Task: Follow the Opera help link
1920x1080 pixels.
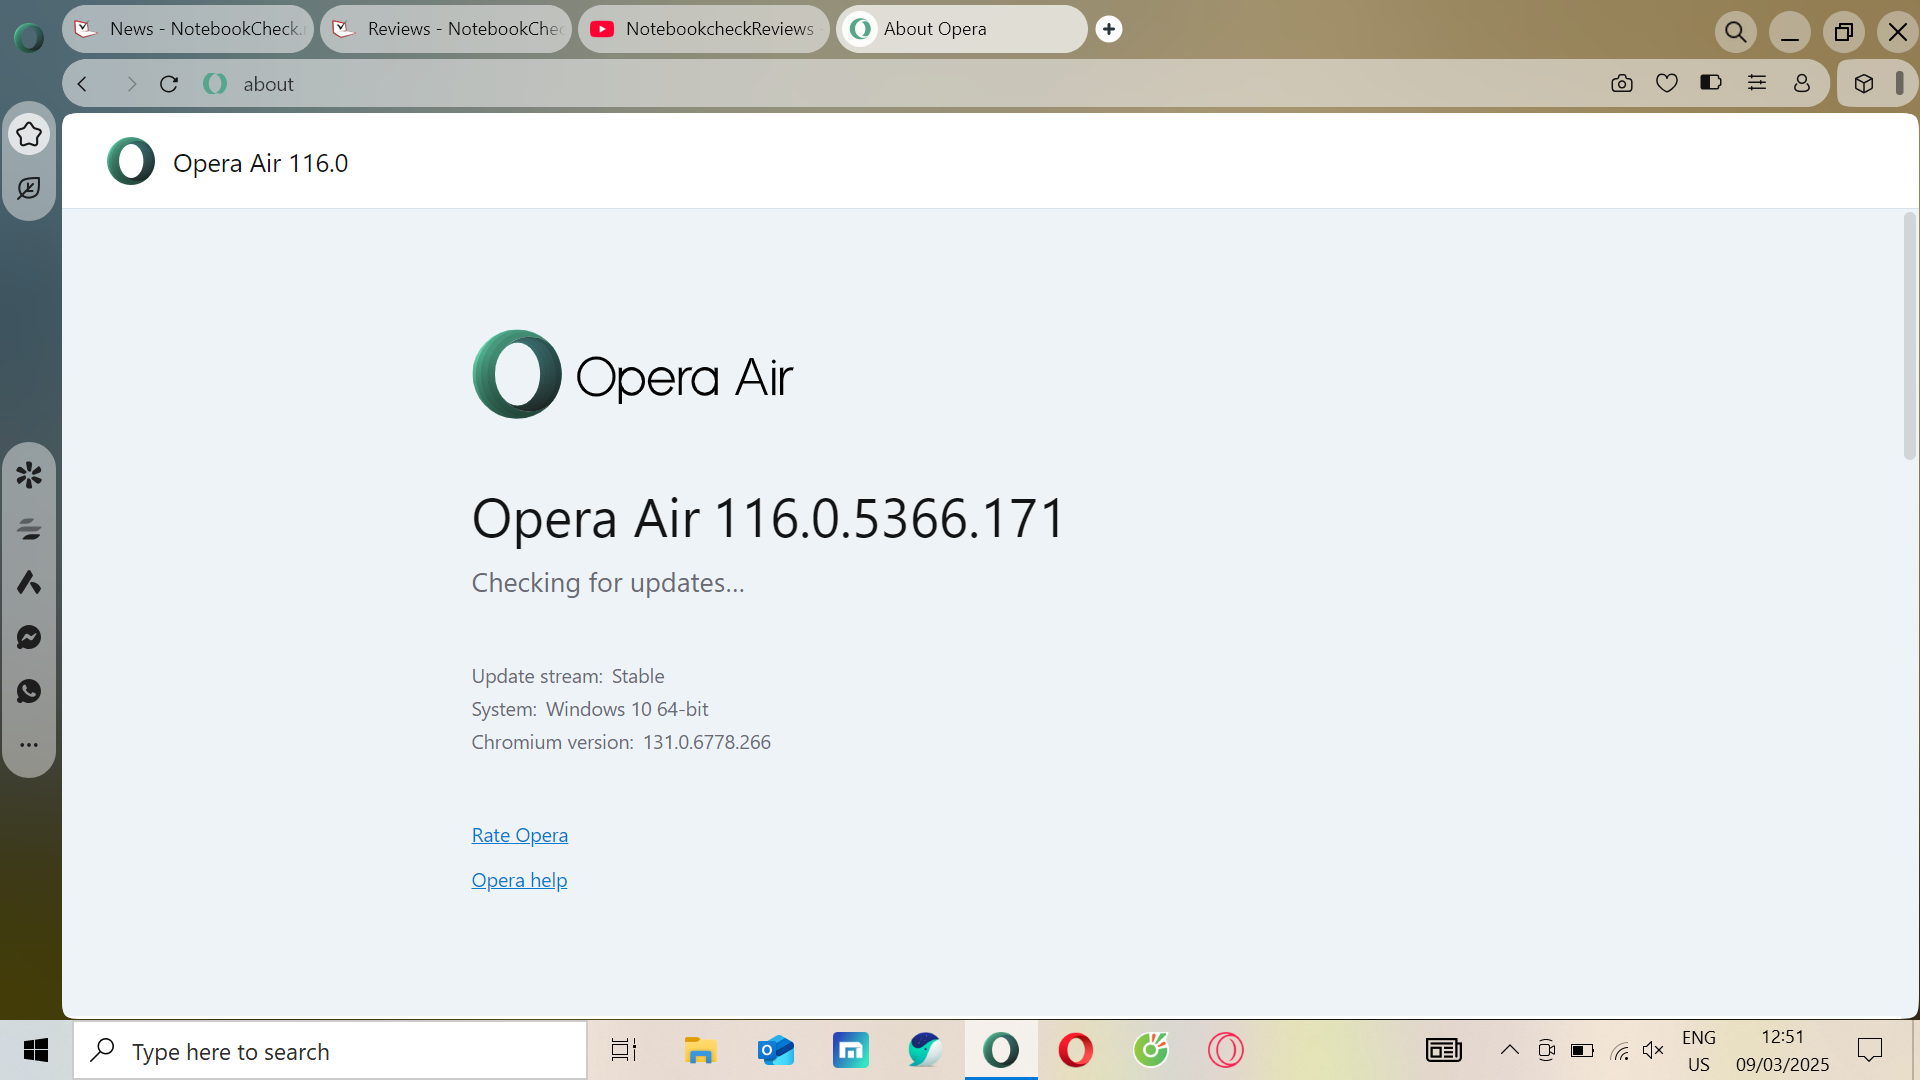Action: pos(519,880)
